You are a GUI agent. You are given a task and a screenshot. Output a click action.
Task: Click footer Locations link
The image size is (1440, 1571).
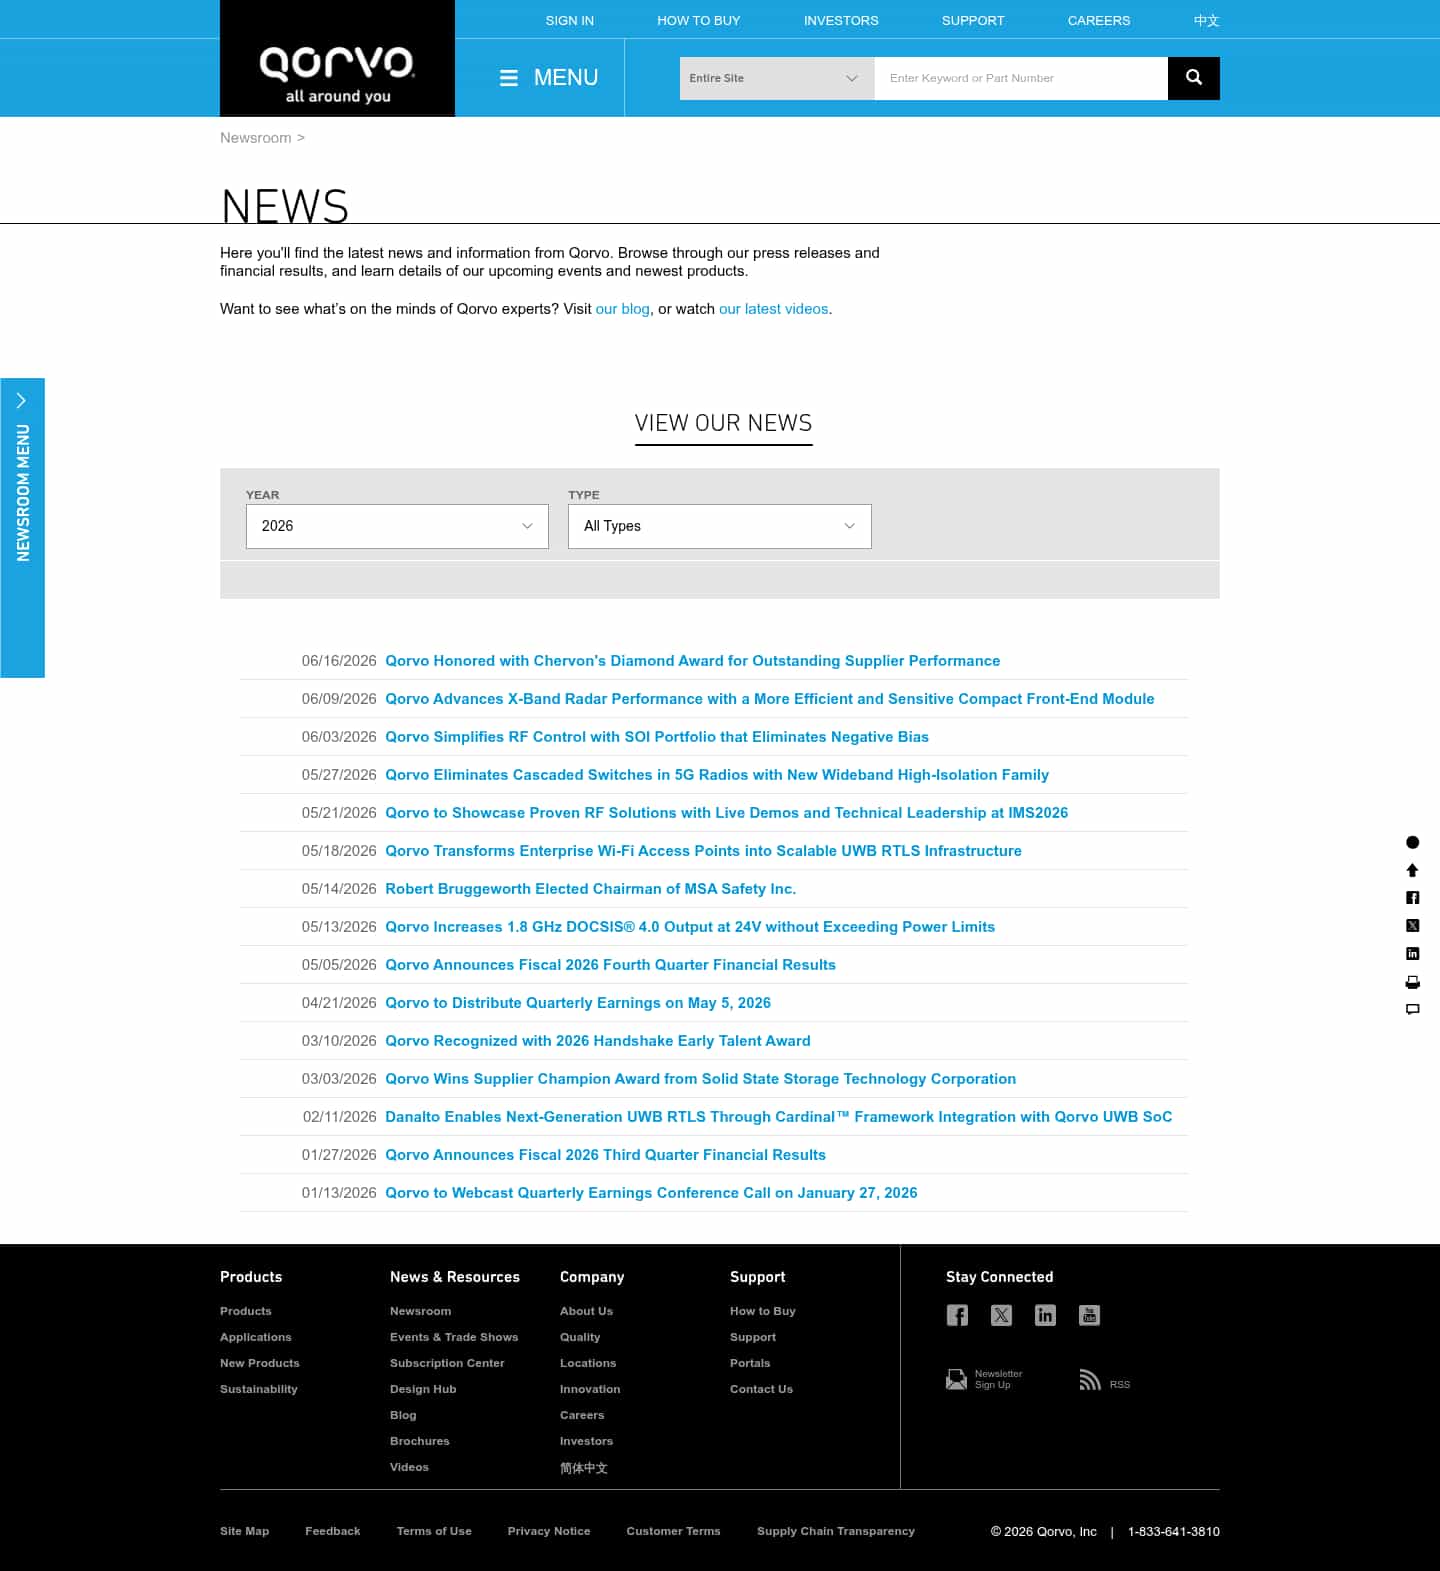pyautogui.click(x=588, y=1363)
